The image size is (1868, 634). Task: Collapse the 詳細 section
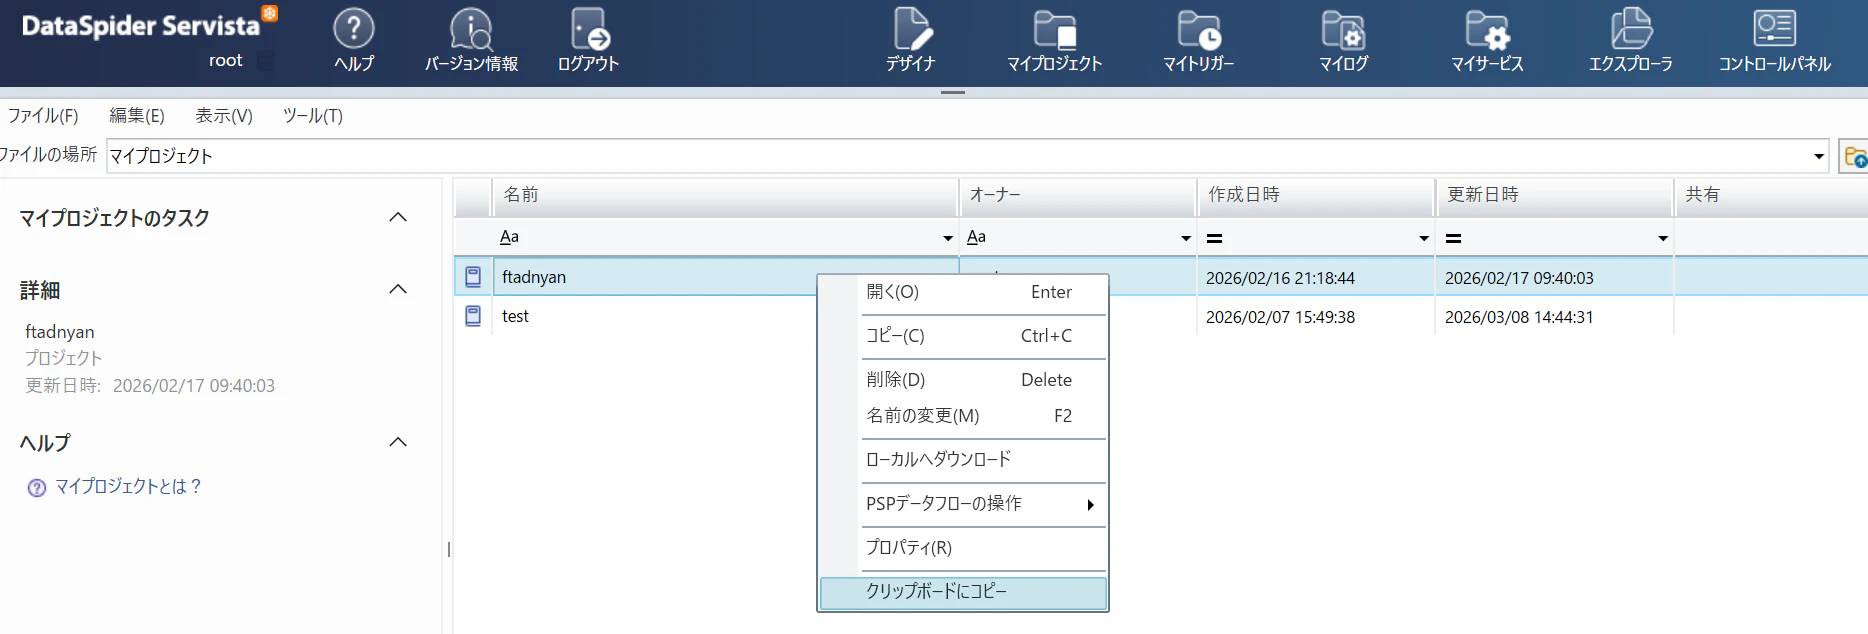(398, 289)
